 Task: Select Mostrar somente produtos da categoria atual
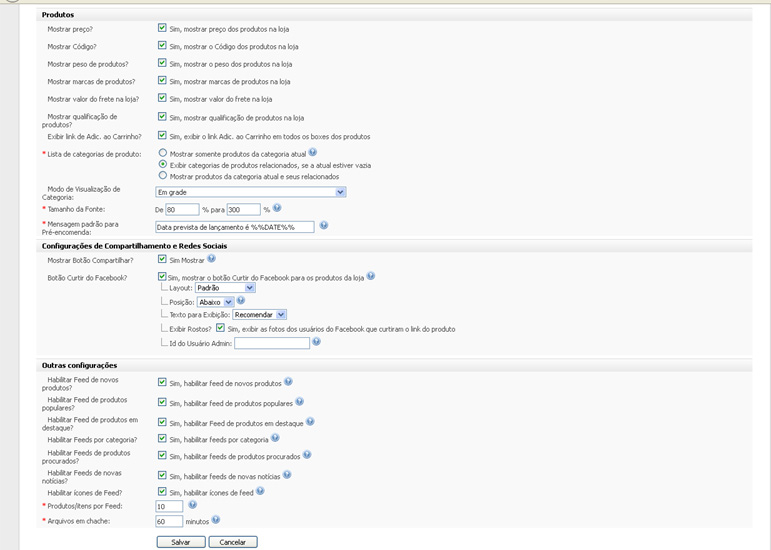[163, 153]
